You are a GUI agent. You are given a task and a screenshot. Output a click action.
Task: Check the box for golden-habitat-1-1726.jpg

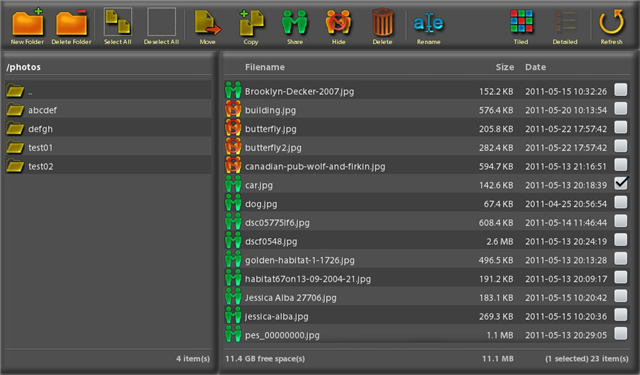pyautogui.click(x=621, y=258)
